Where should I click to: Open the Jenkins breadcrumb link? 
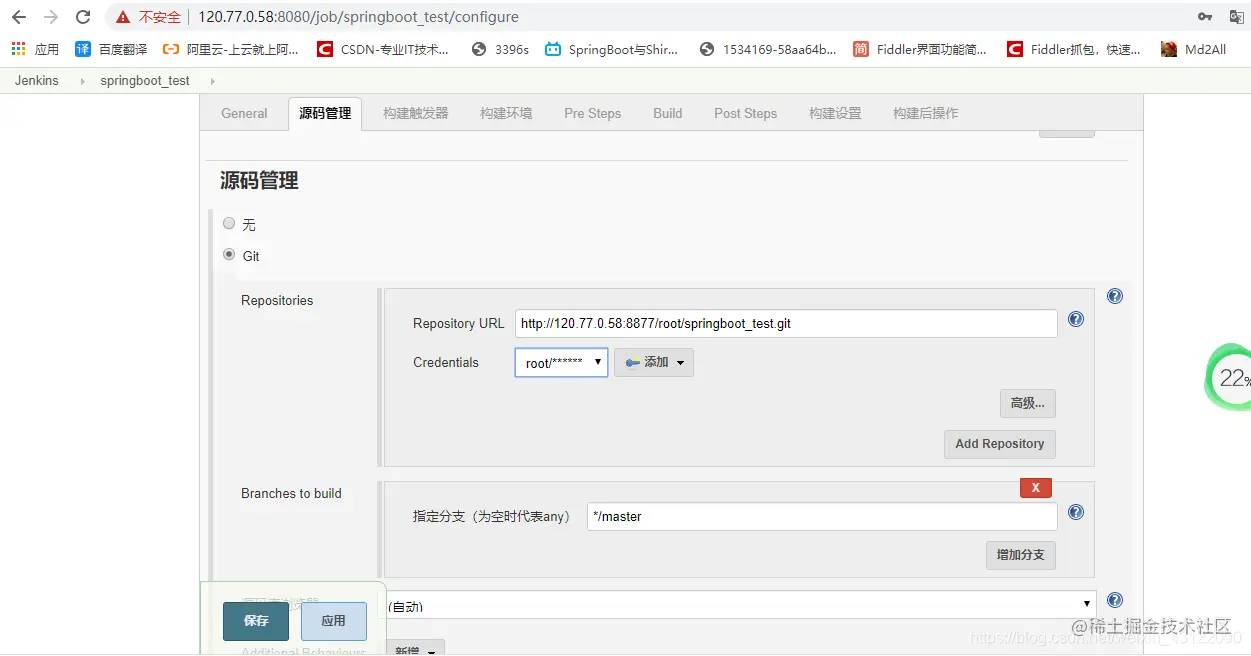(x=37, y=80)
